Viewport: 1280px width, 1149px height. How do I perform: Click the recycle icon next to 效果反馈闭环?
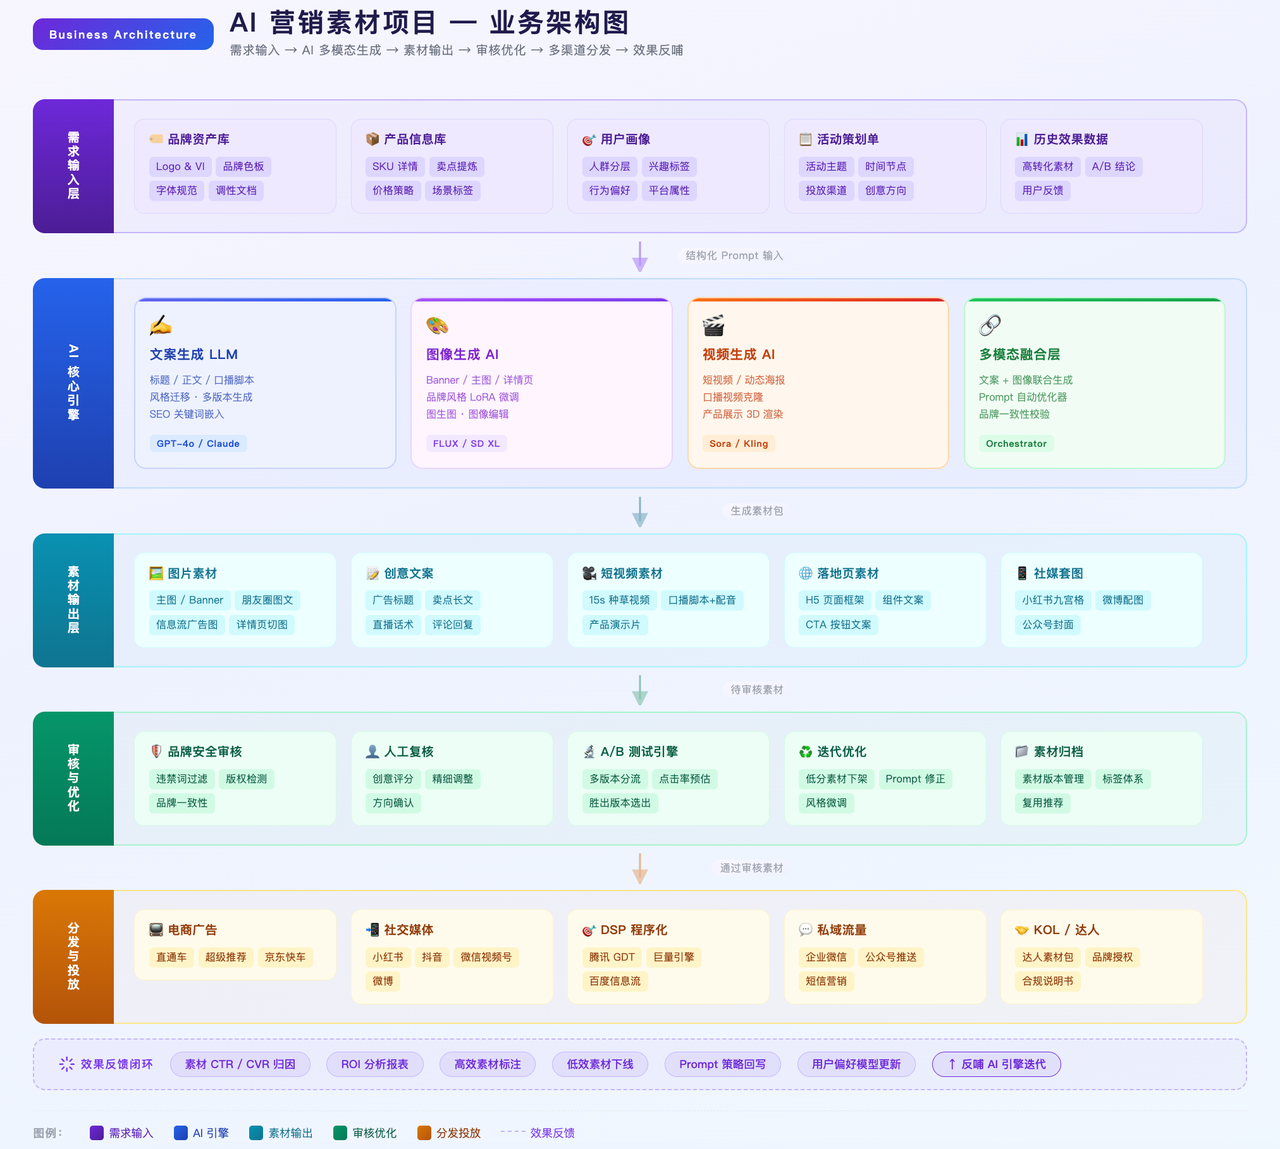(66, 1064)
